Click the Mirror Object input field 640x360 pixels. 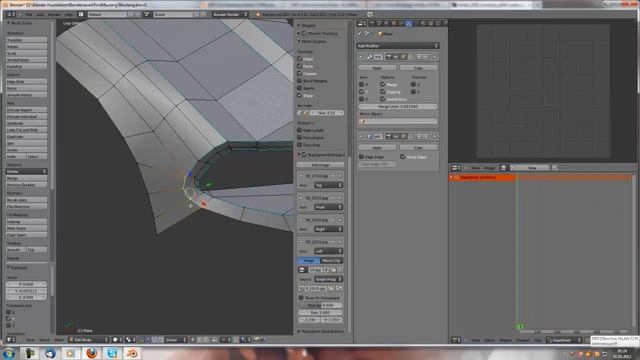click(398, 121)
